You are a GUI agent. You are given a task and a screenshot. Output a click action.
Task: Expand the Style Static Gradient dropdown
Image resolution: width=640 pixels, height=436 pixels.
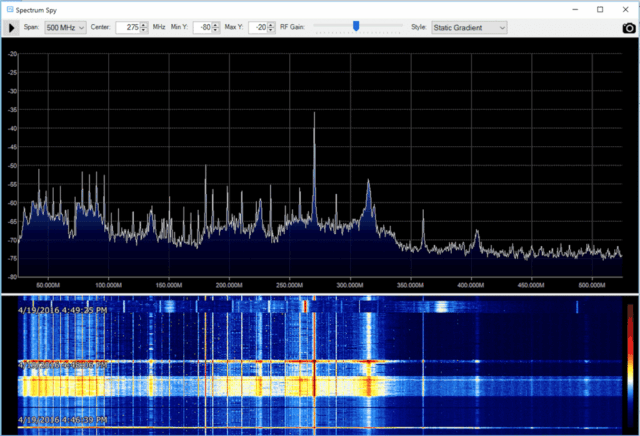(x=470, y=28)
